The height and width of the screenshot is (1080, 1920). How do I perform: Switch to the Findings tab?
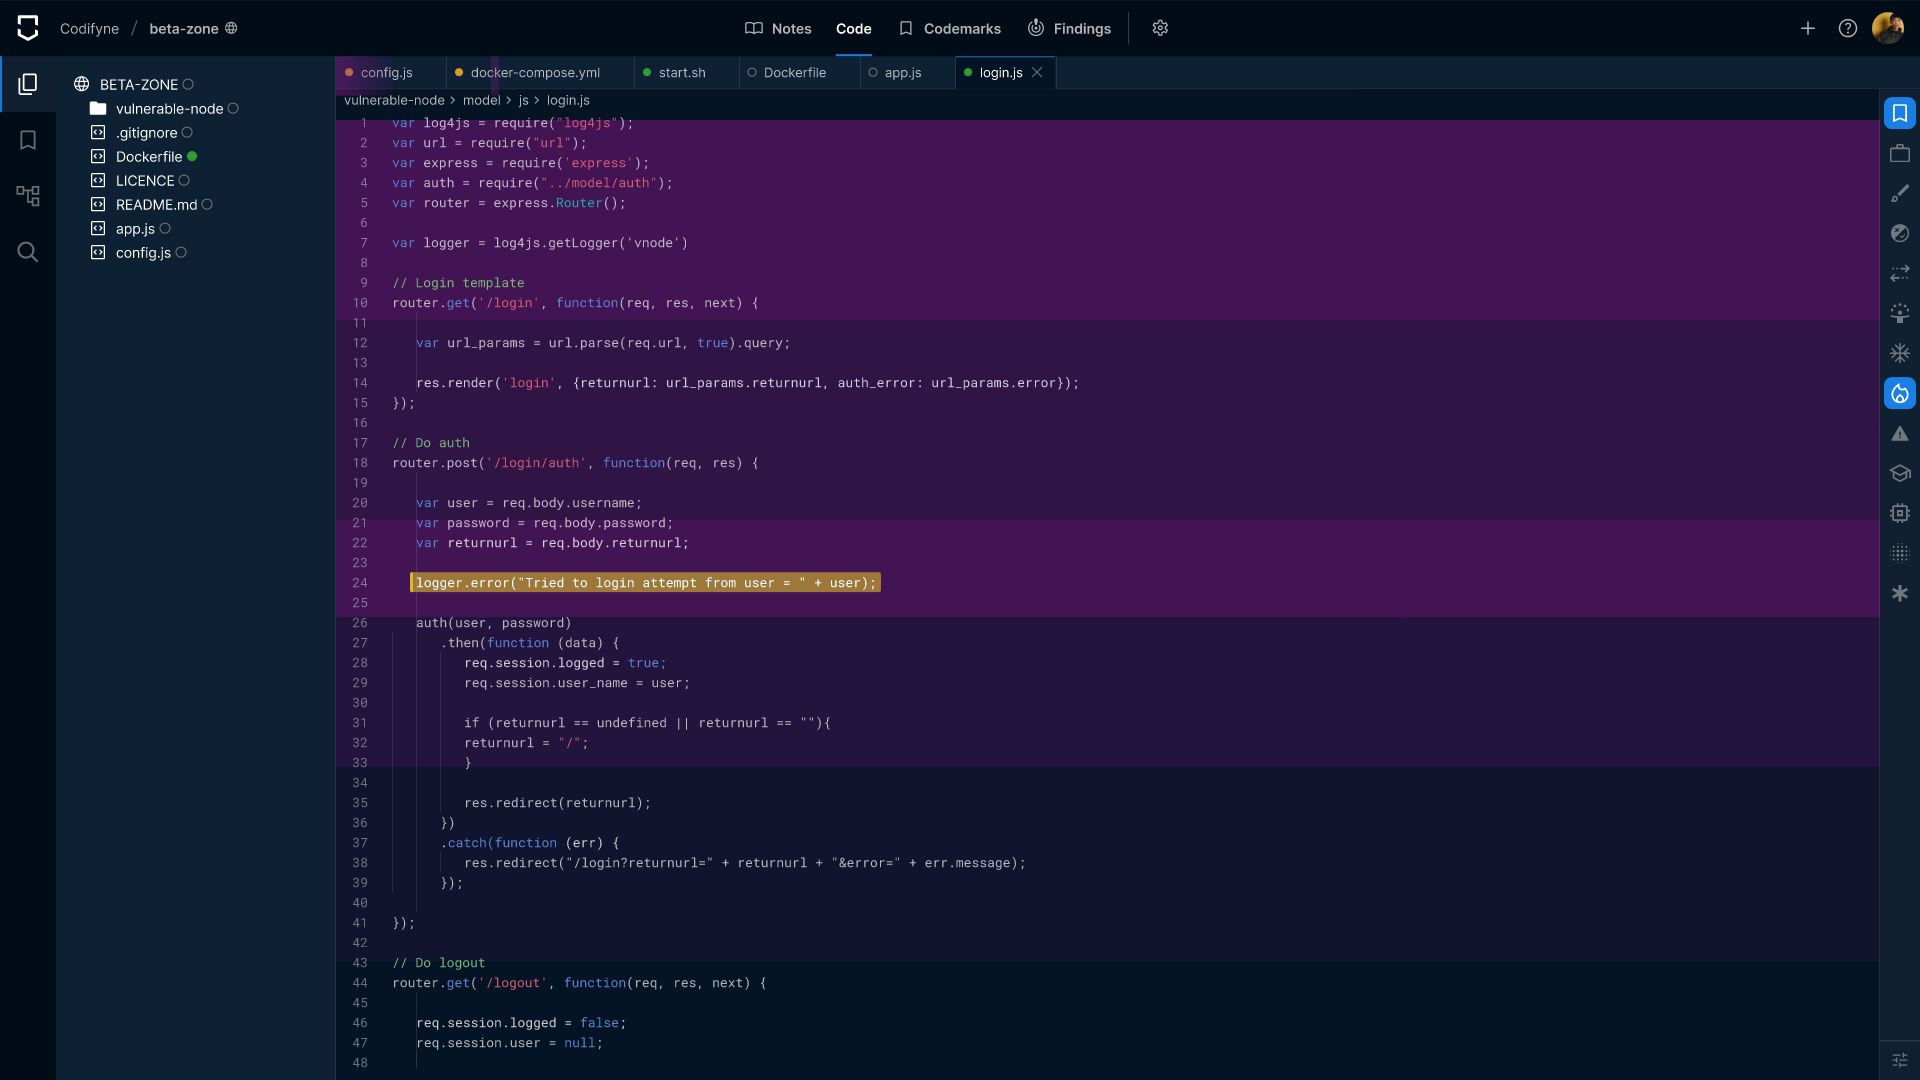click(1069, 29)
